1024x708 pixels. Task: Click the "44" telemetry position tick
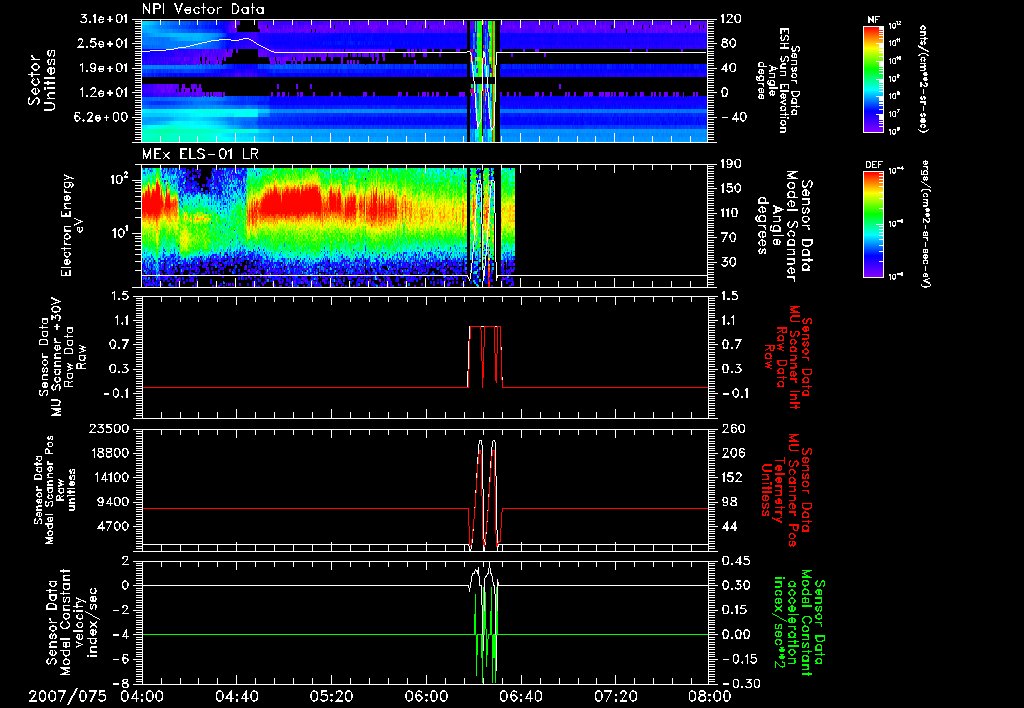728,526
